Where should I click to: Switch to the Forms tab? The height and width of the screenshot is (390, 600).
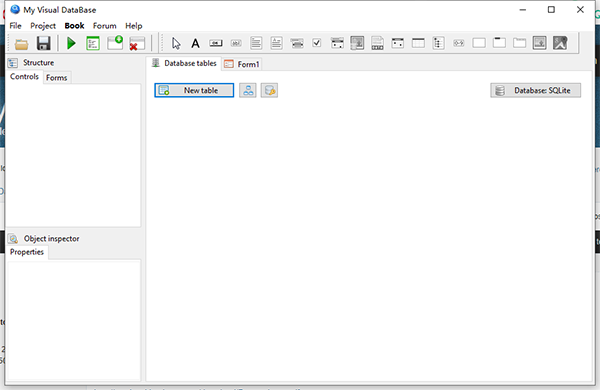point(57,78)
